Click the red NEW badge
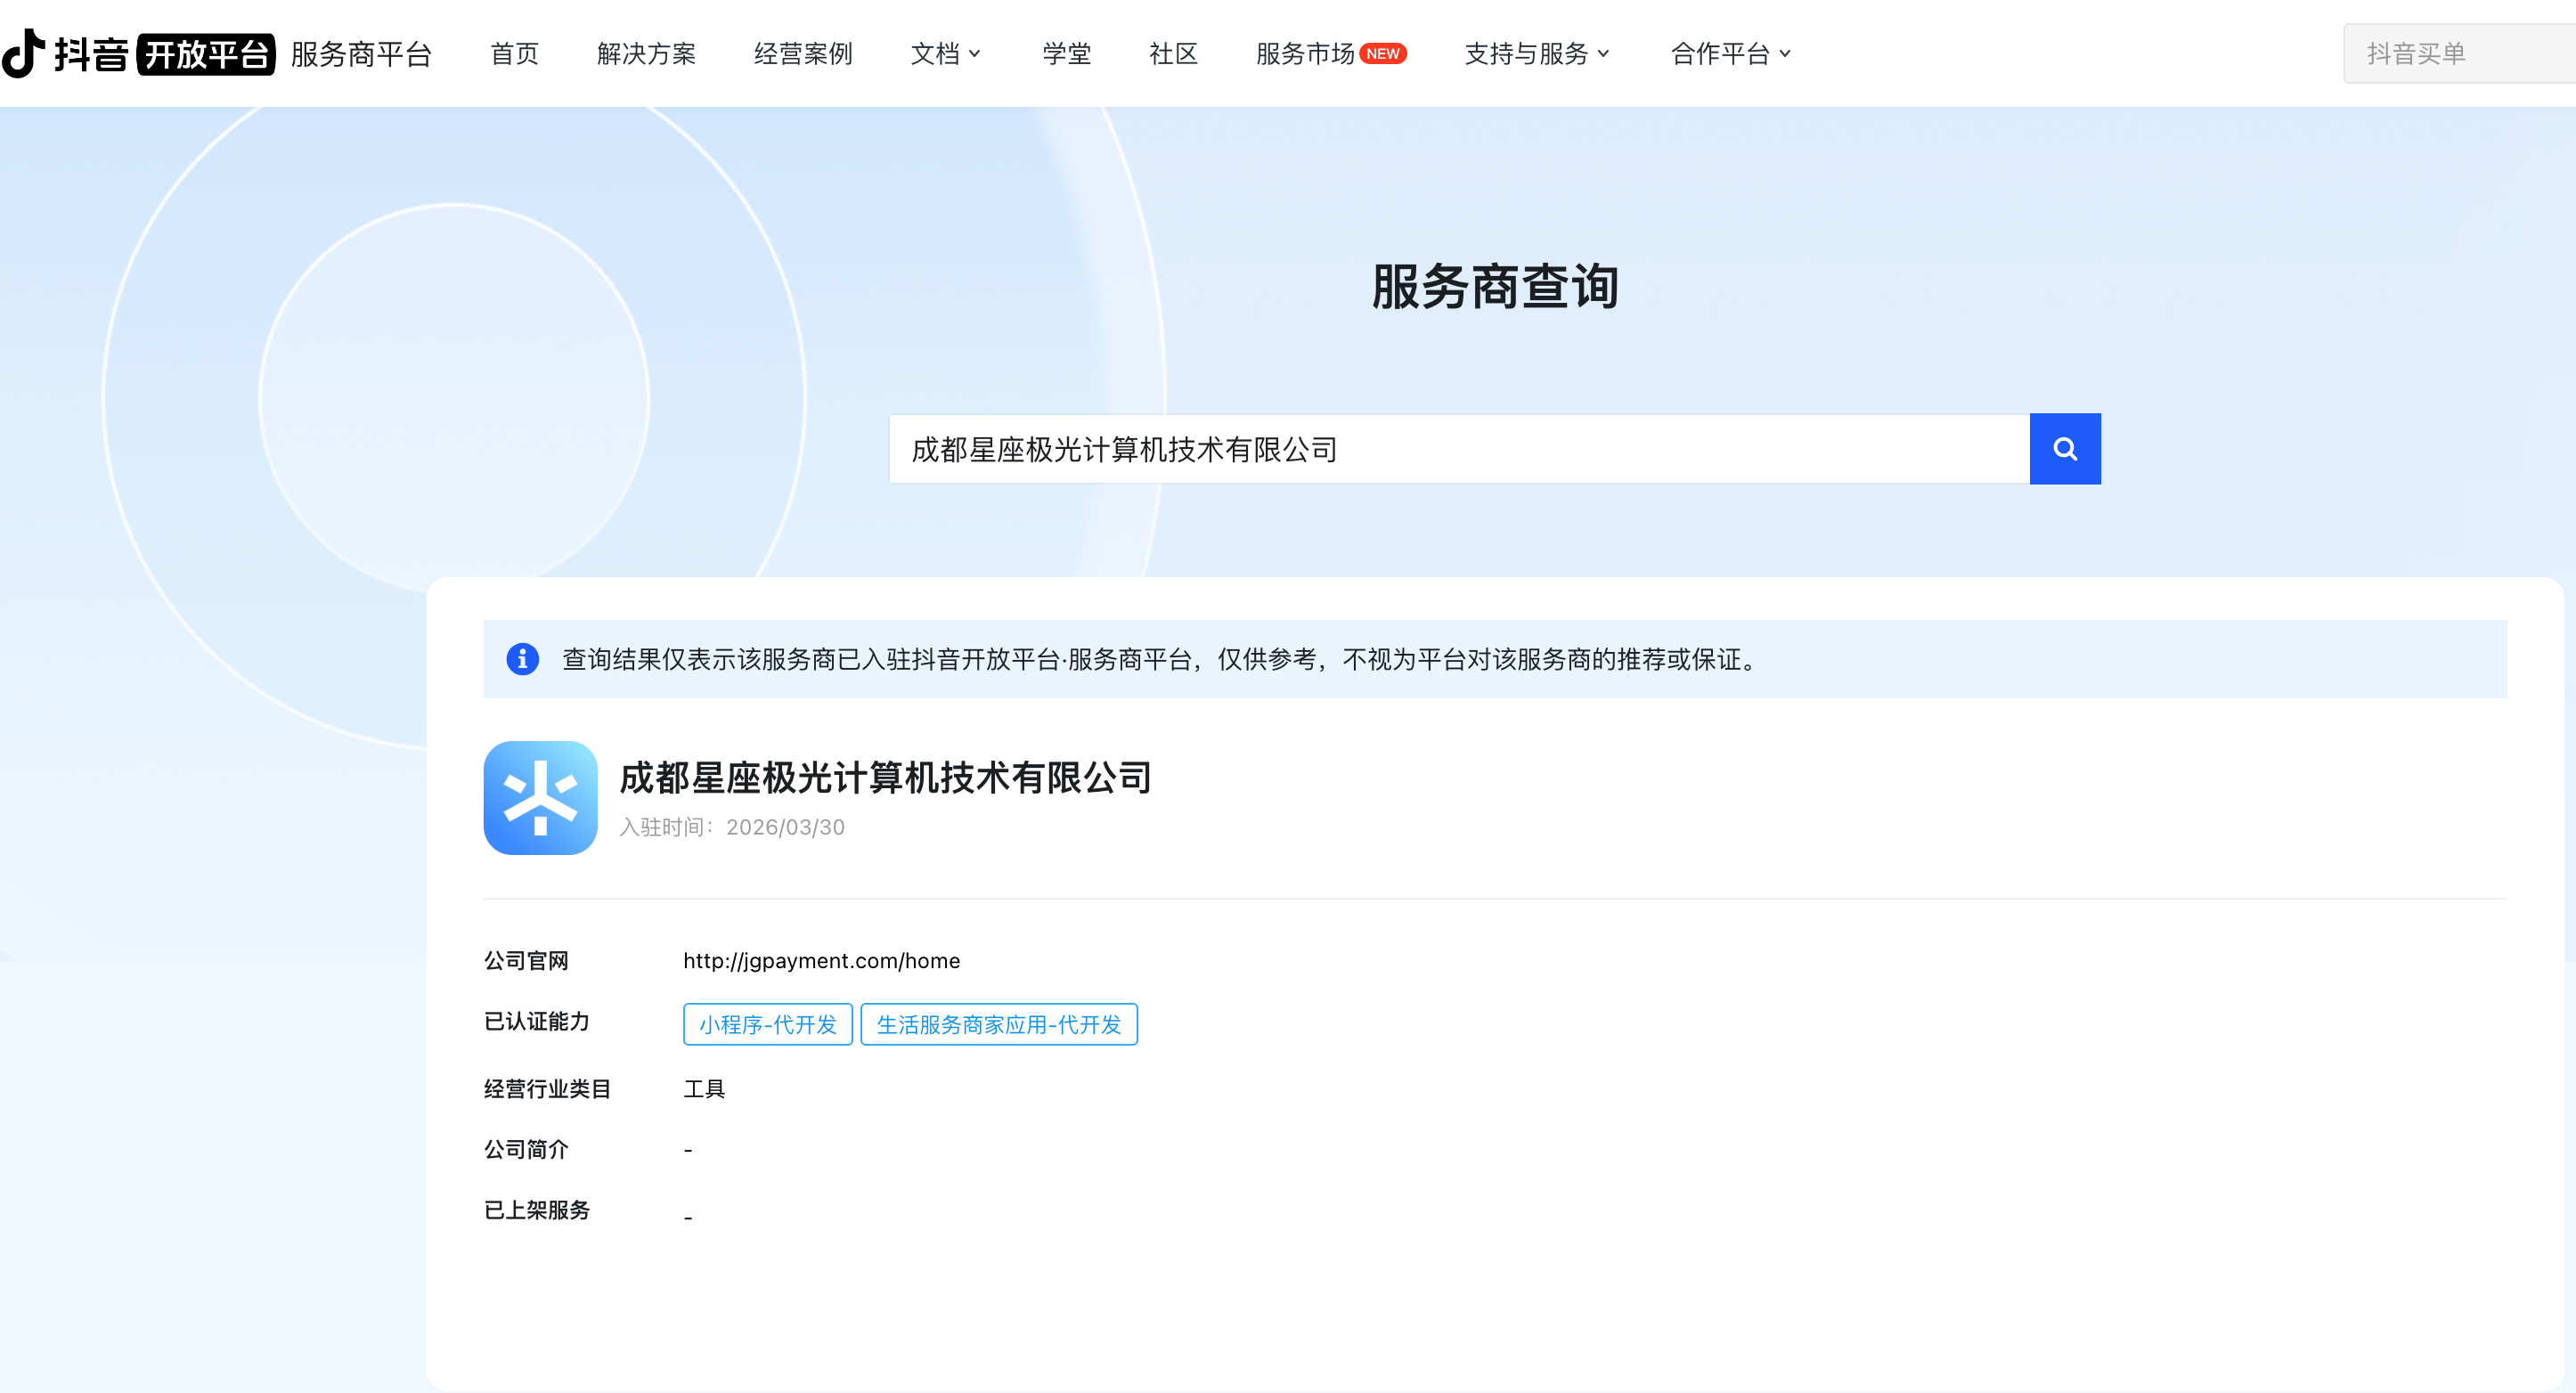2576x1393 pixels. [x=1383, y=53]
